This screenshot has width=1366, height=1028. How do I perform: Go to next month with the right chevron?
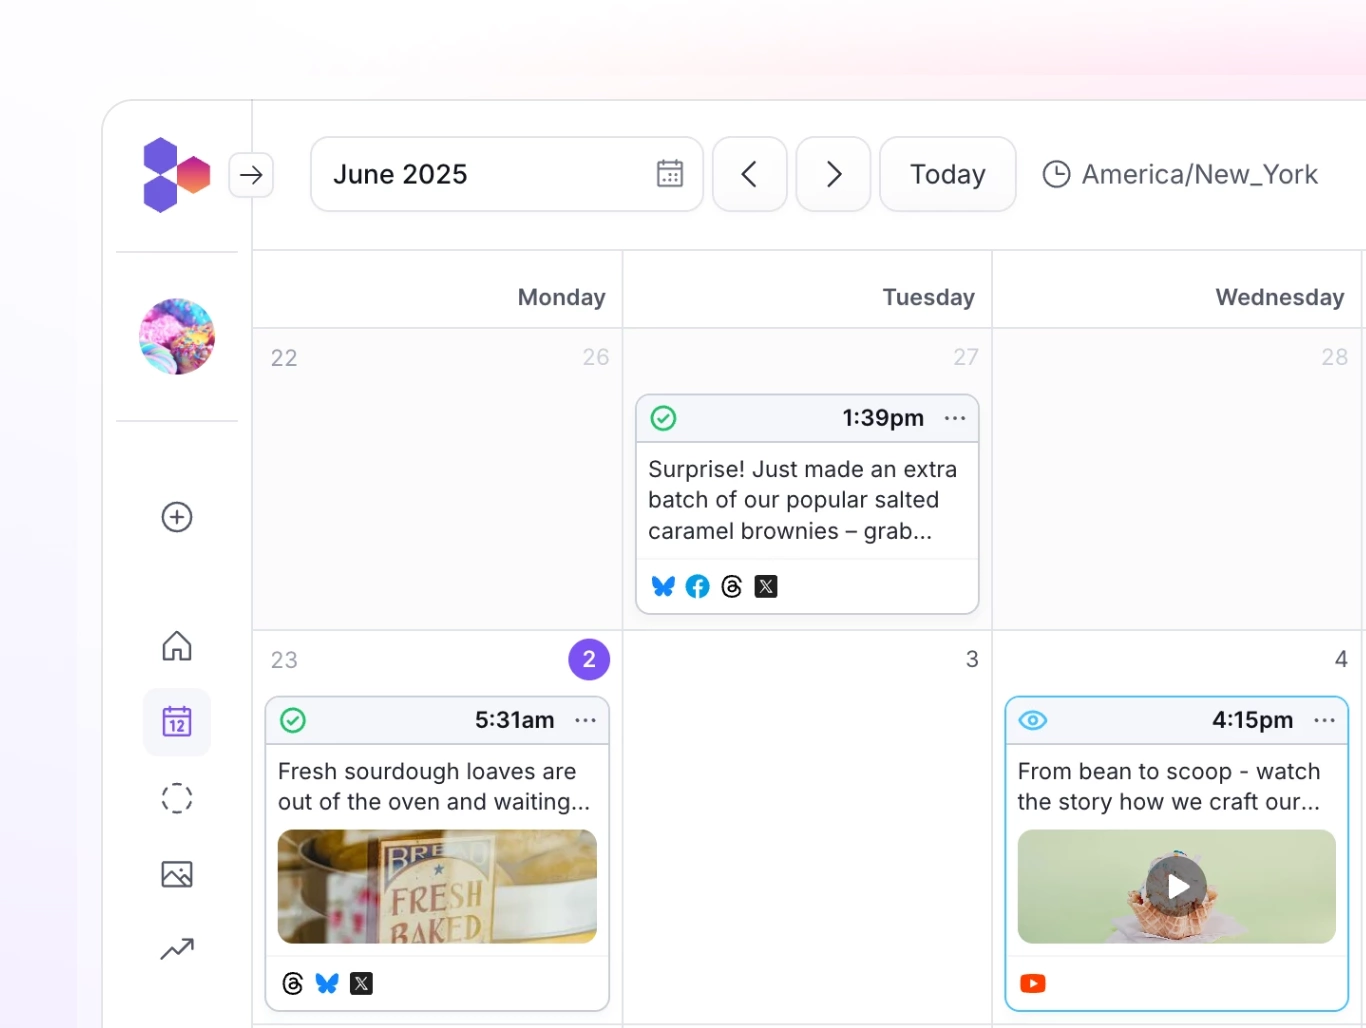(x=833, y=174)
